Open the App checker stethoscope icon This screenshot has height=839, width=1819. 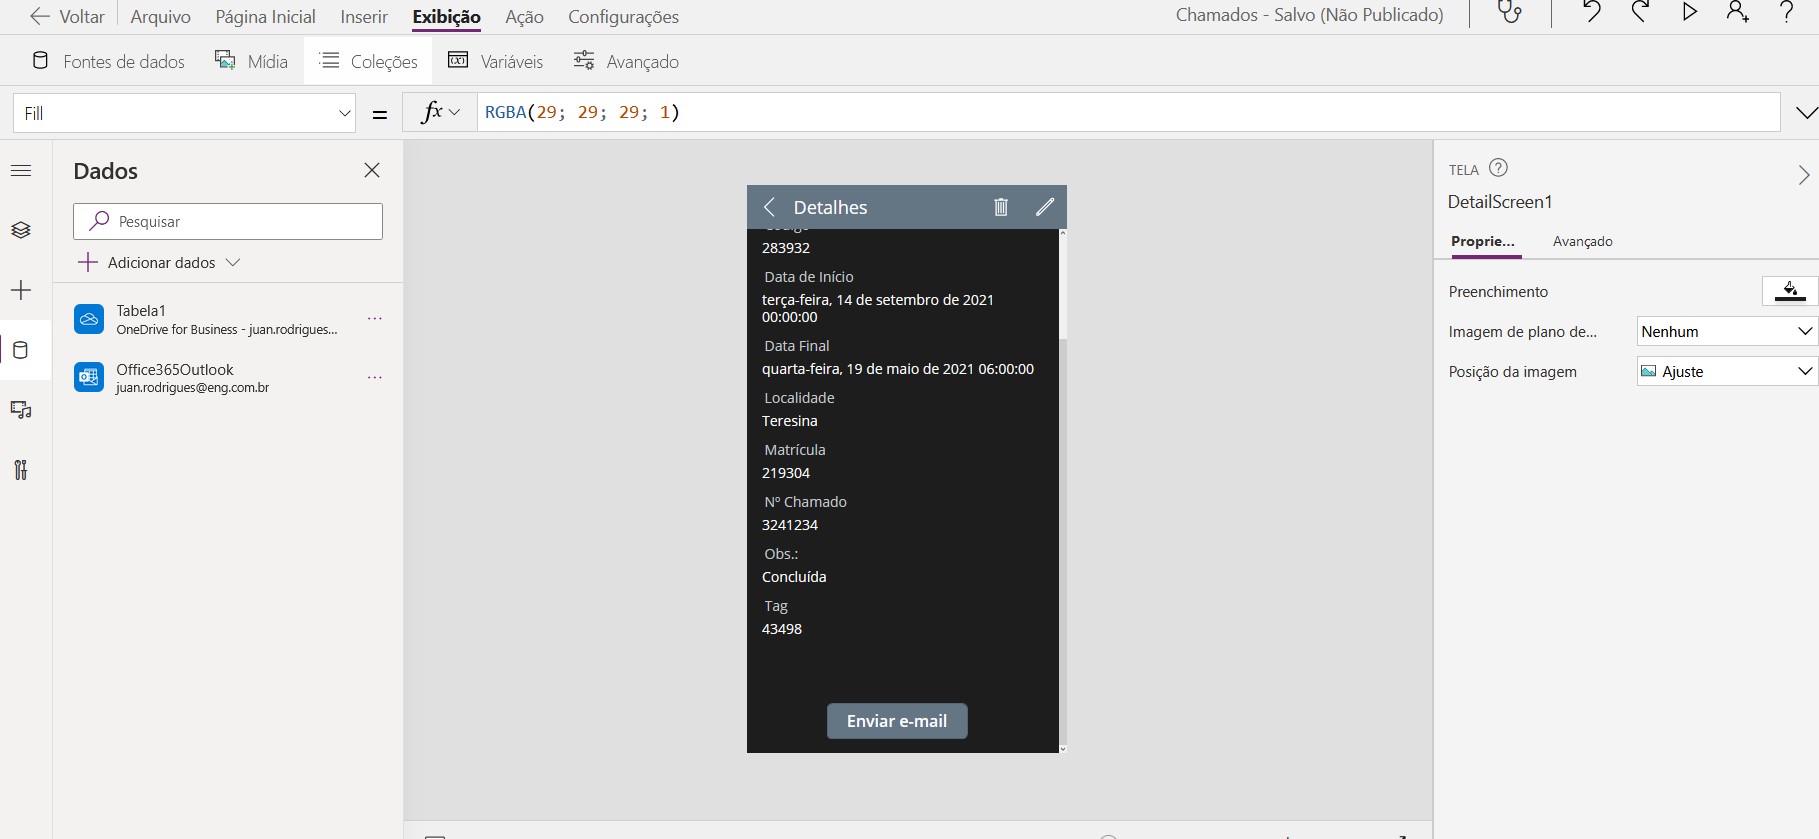tap(1509, 14)
